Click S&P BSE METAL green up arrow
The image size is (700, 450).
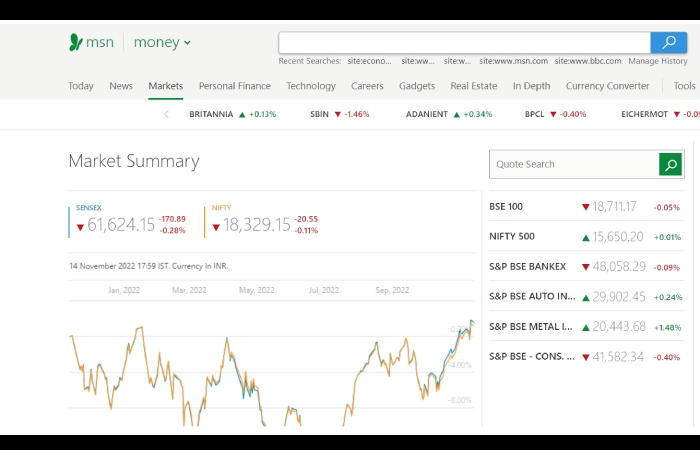586,328
